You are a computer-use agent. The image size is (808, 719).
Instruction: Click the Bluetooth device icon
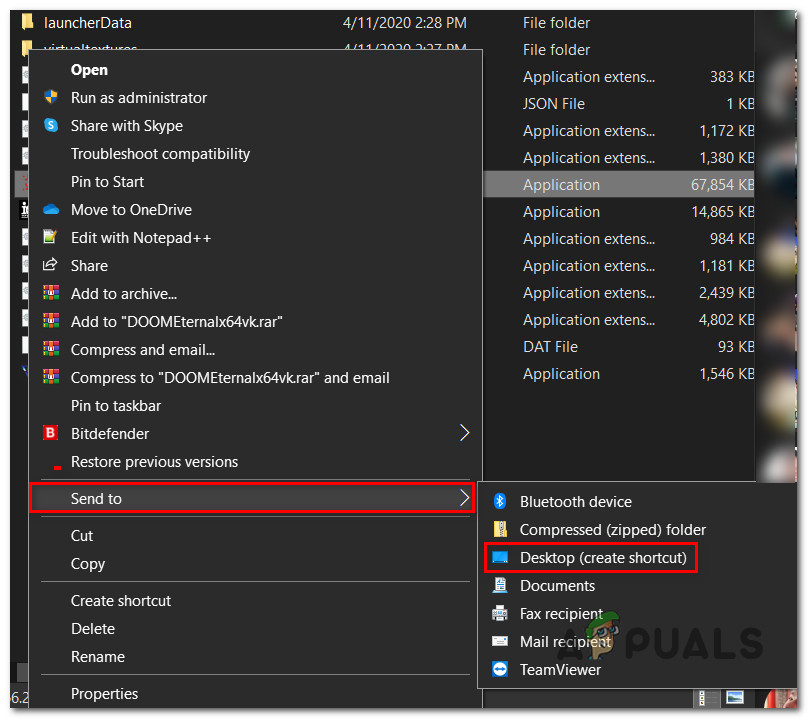pos(500,502)
